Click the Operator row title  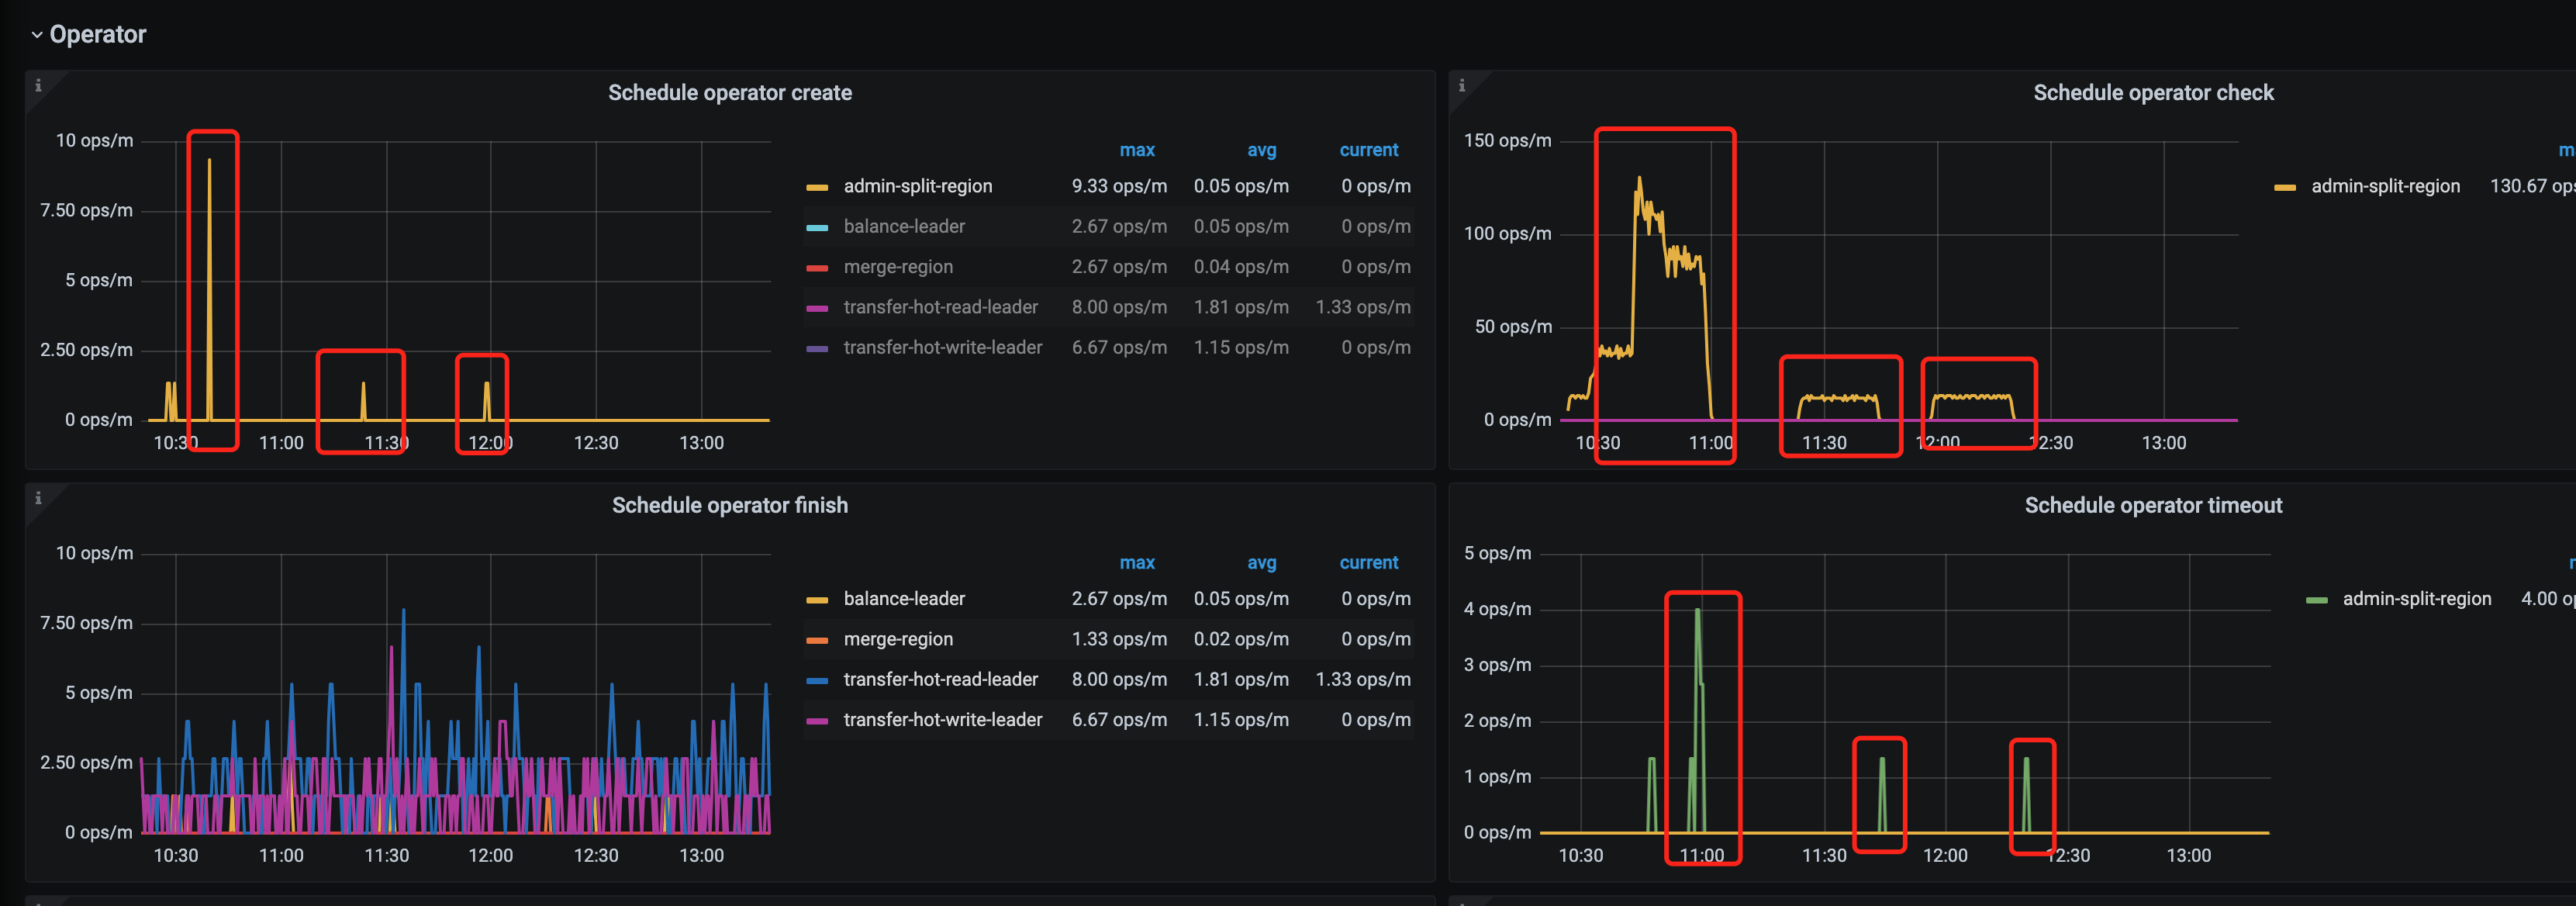pyautogui.click(x=98, y=35)
